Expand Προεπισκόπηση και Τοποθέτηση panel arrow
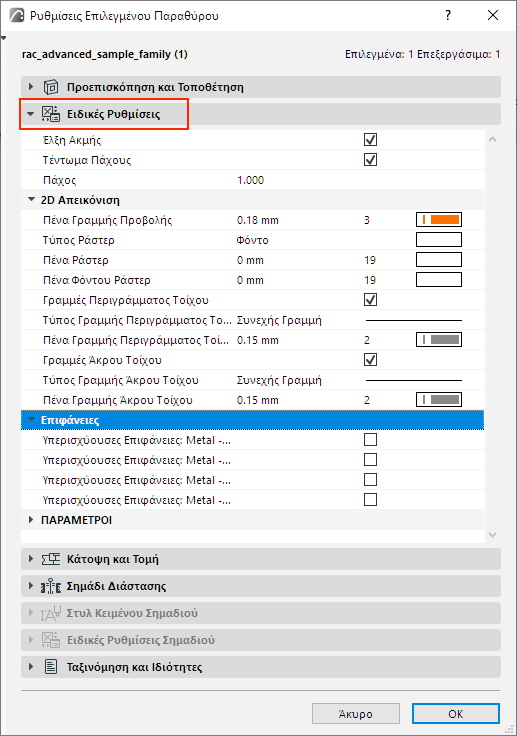Screen dimensions: 517x736 pos(31,87)
